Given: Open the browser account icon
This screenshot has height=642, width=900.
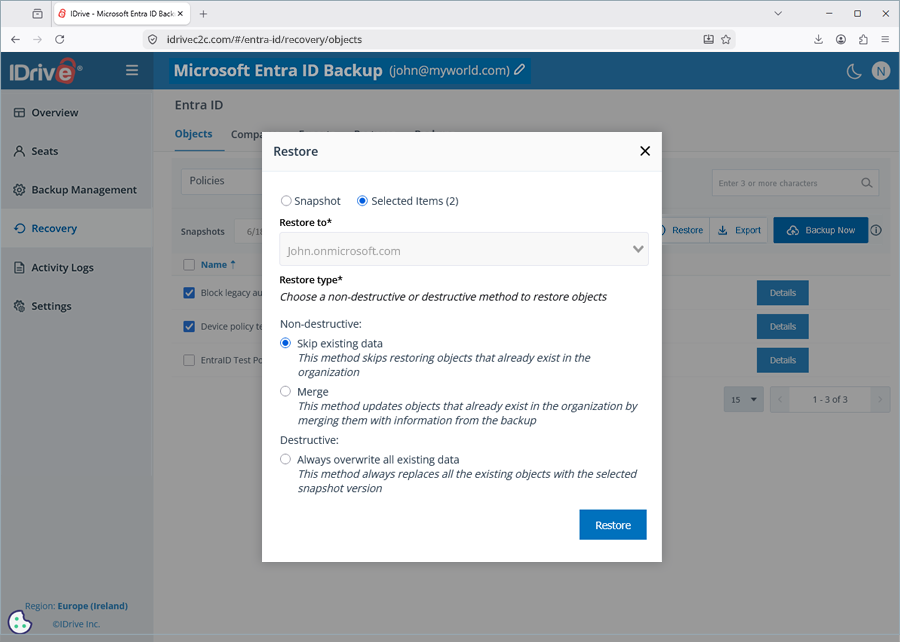Looking at the screenshot, I should click(x=841, y=39).
